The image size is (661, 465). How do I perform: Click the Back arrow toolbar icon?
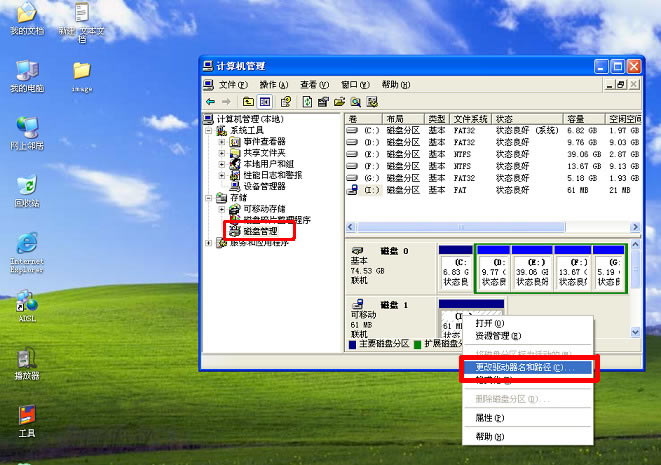(211, 102)
